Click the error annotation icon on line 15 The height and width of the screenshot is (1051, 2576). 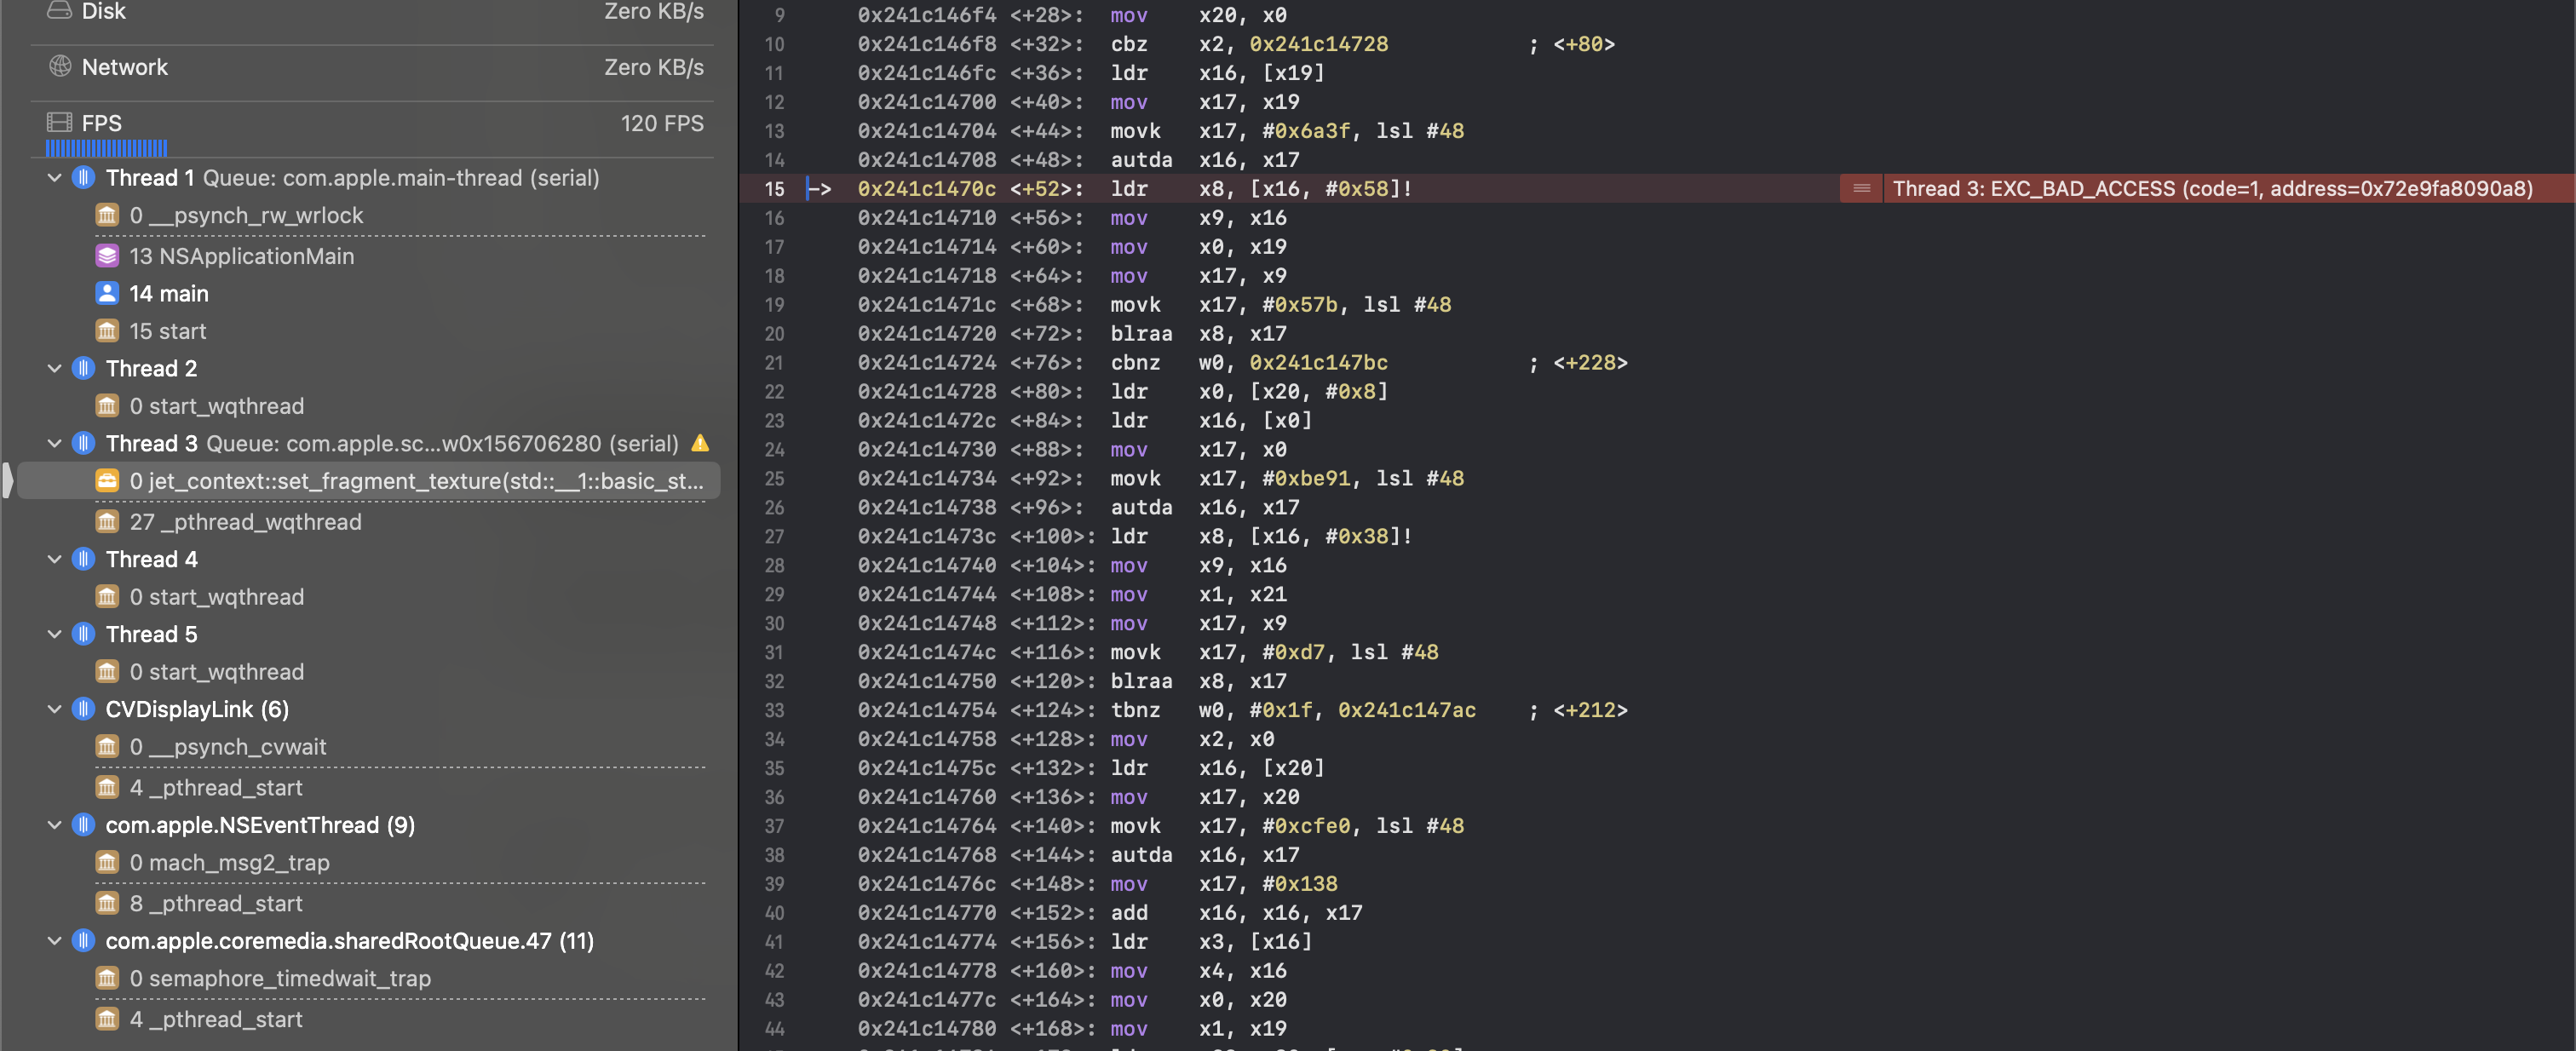pos(1861,188)
